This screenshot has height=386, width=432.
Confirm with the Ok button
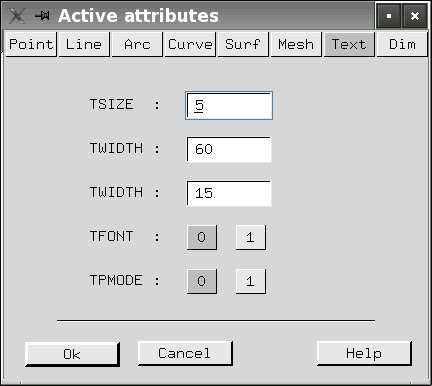pyautogui.click(x=72, y=354)
